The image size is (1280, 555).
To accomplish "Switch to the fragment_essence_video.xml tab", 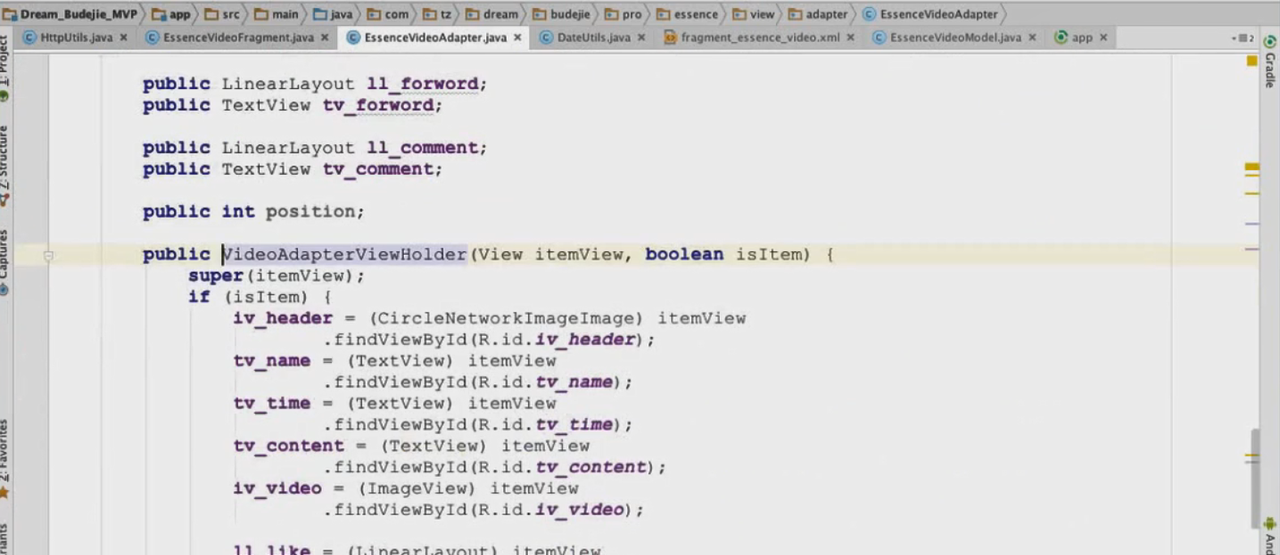I will coord(760,38).
